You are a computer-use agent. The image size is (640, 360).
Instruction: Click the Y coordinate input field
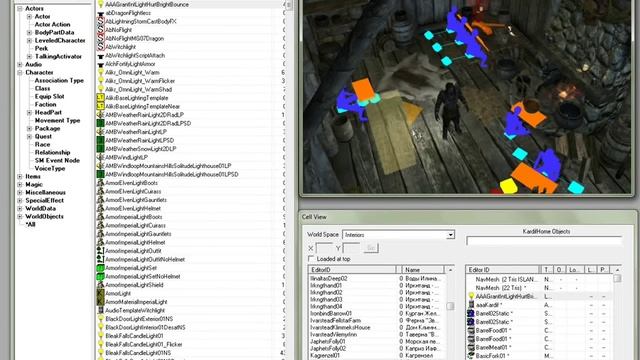[351, 248]
